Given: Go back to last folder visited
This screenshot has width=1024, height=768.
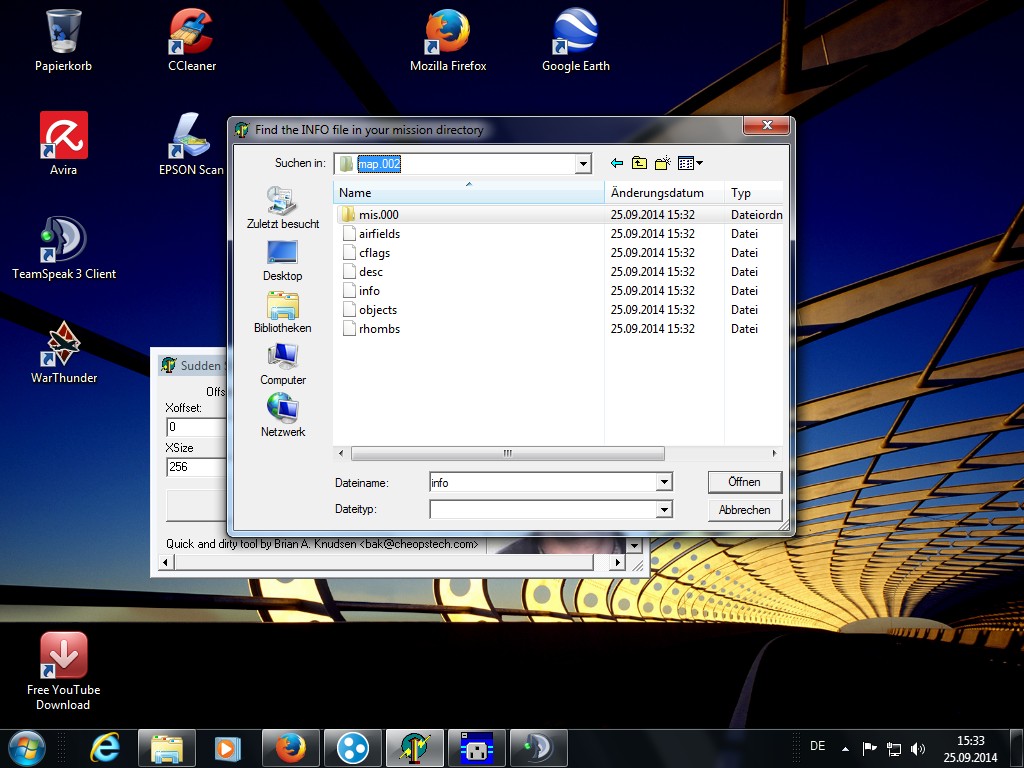Looking at the screenshot, I should [x=616, y=163].
